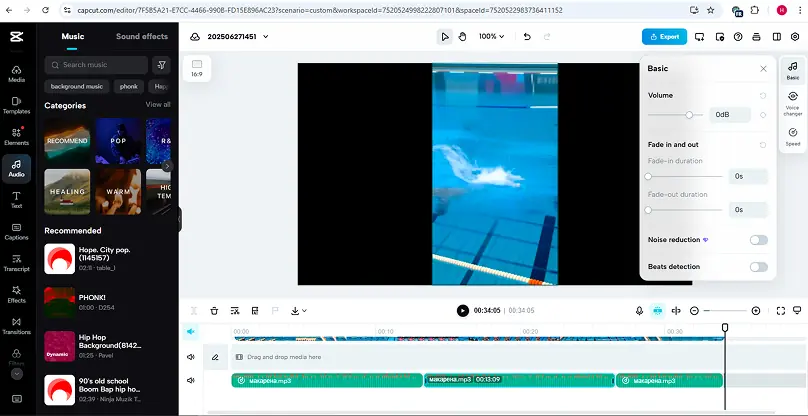Image resolution: width=808 pixels, height=416 pixels.
Task: Mute the main video track
Action: [x=191, y=331]
